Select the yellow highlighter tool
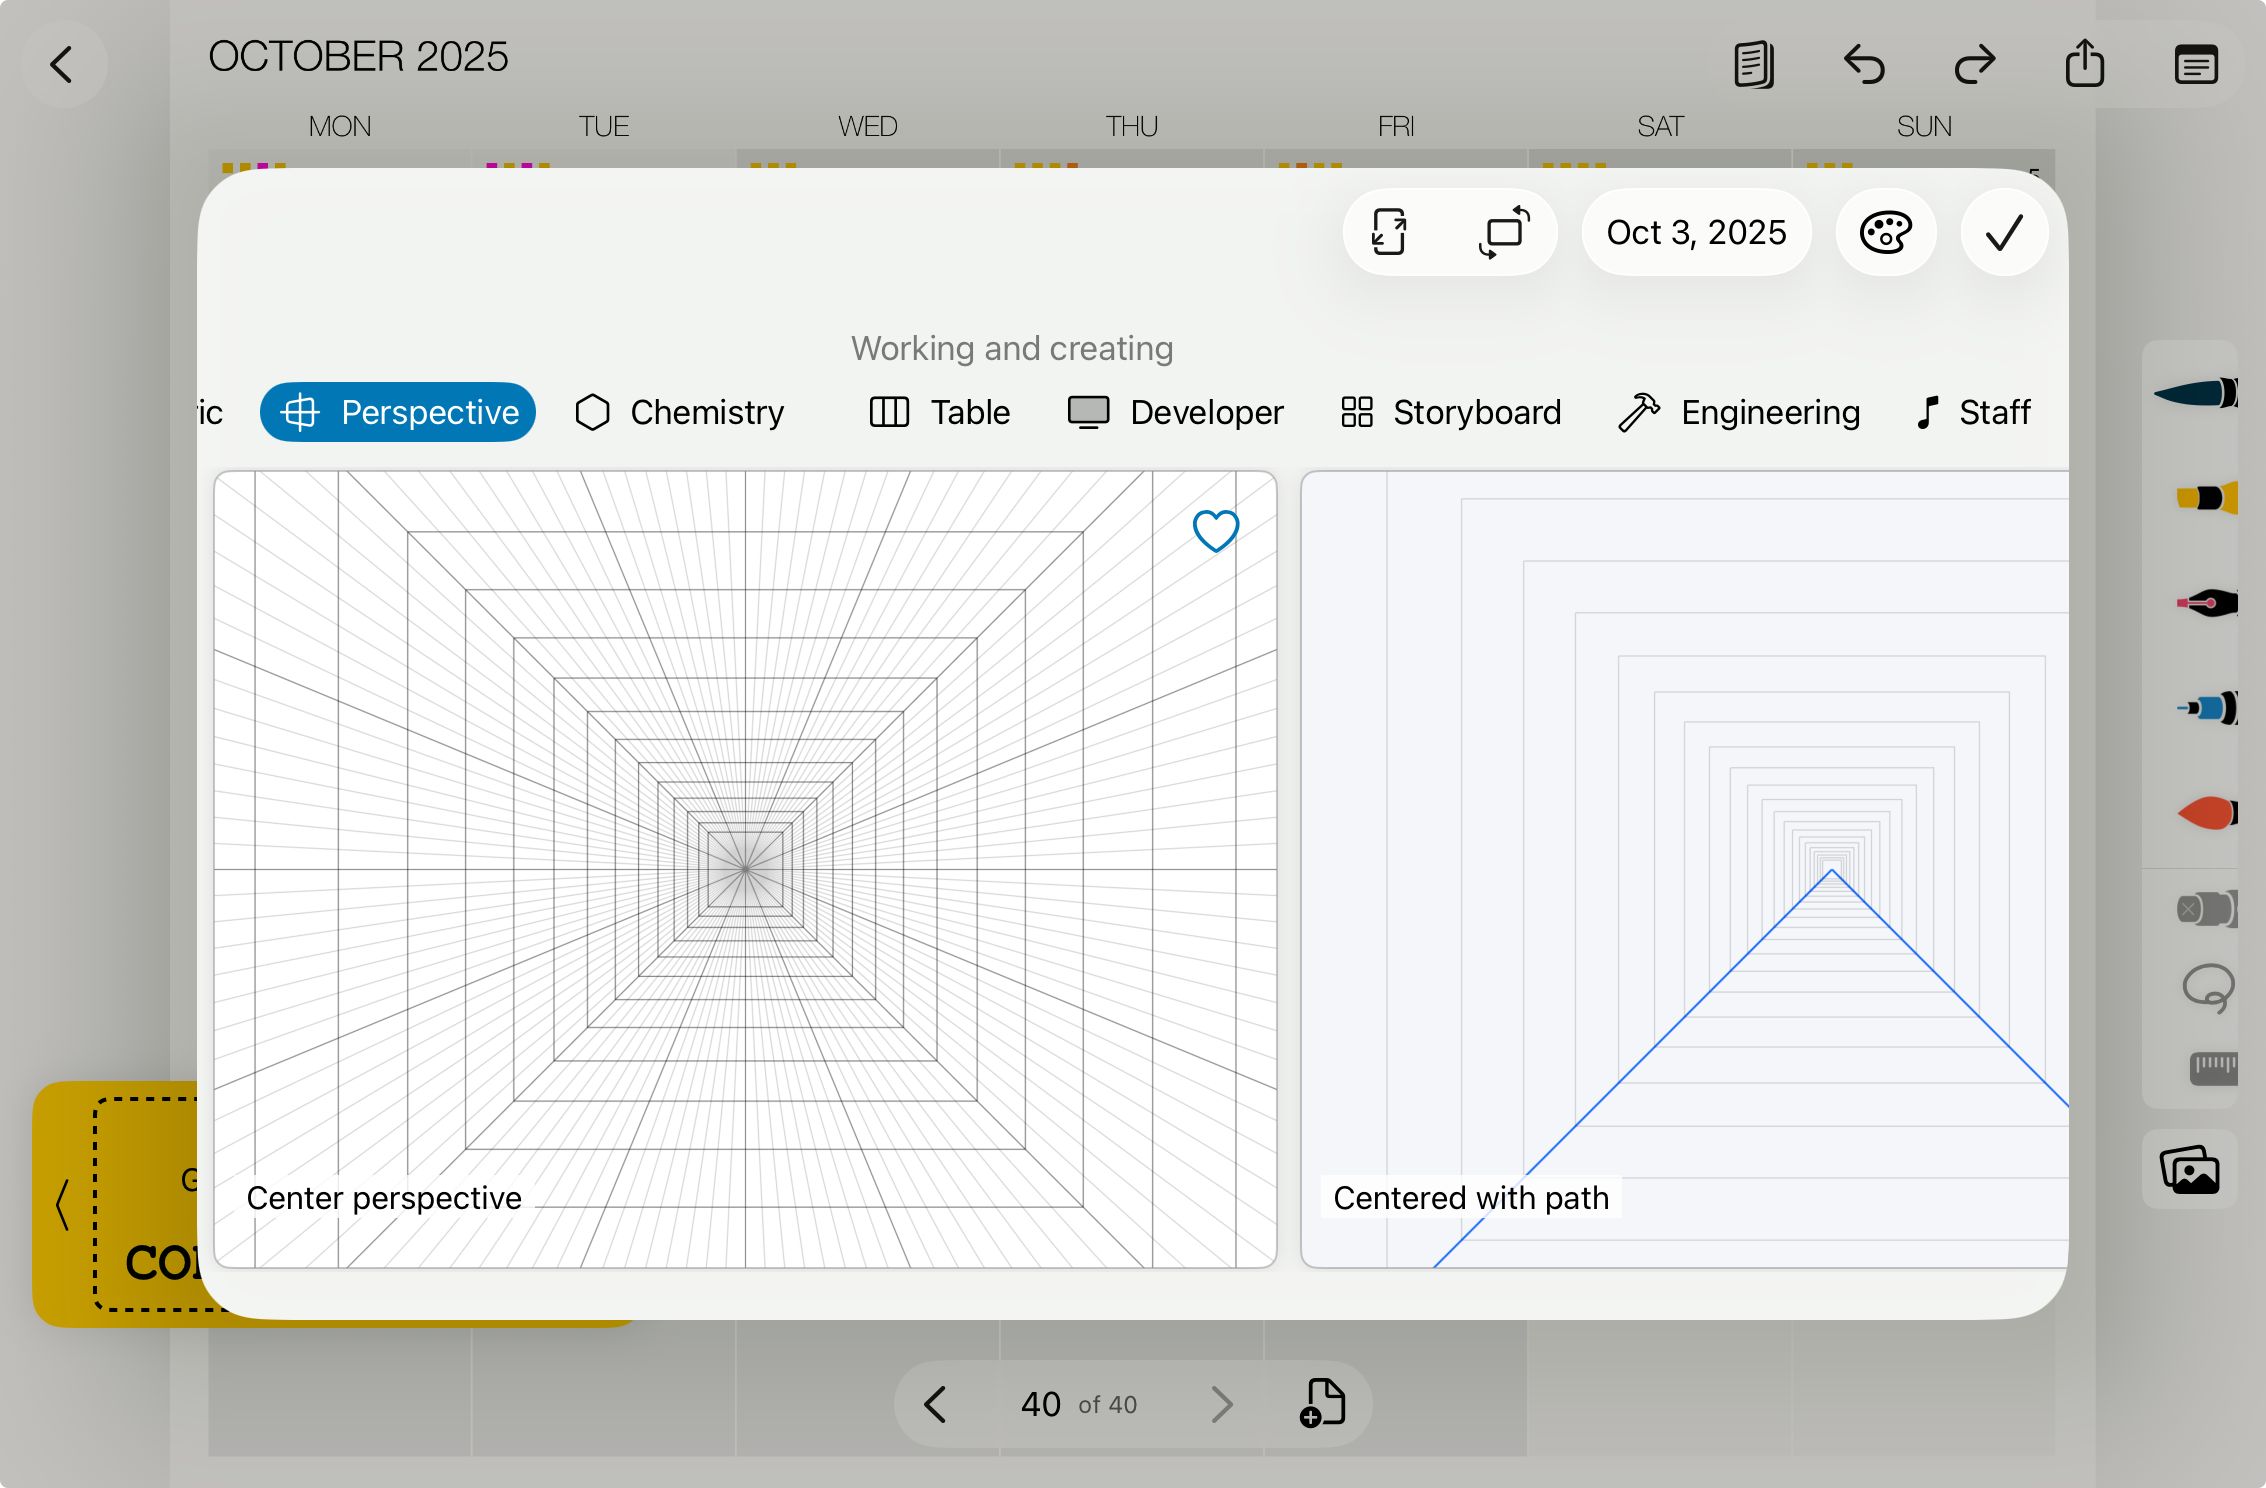This screenshot has height=1488, width=2266. tap(2206, 497)
